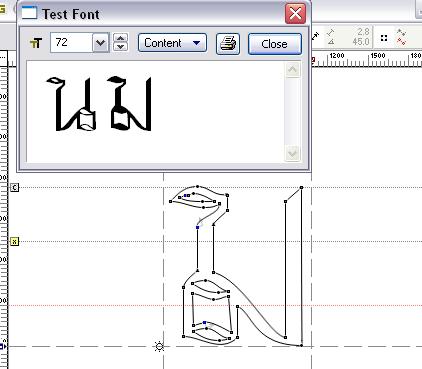
Task: Click the x-height 'x' guideline marker
Action: tap(14, 241)
